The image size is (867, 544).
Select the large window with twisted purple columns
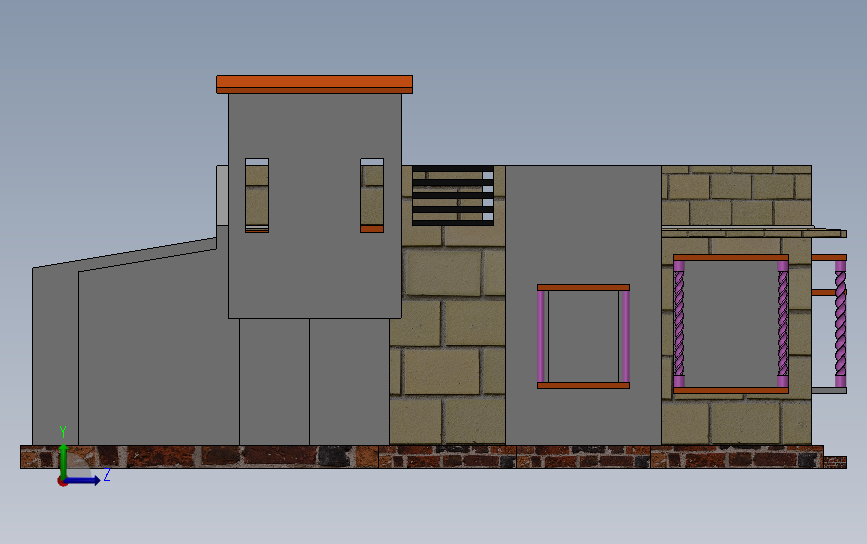click(x=731, y=324)
